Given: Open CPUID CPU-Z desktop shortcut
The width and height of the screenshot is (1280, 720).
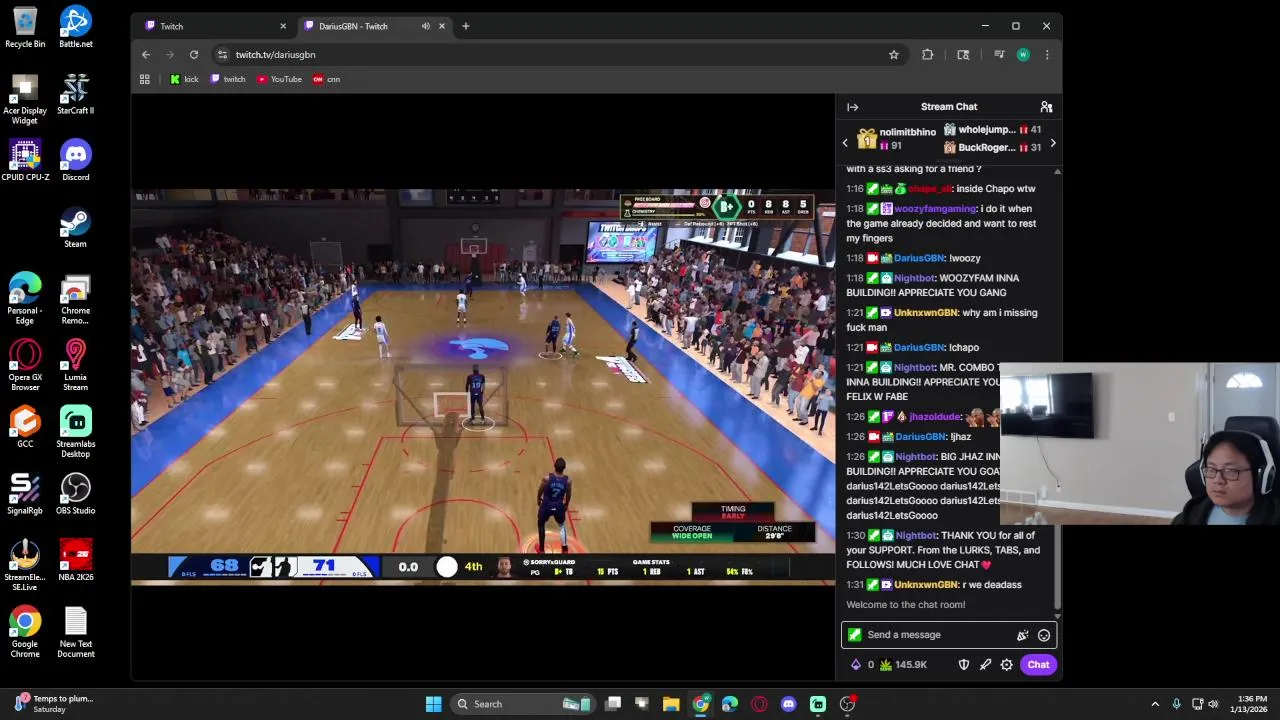Looking at the screenshot, I should click(25, 160).
